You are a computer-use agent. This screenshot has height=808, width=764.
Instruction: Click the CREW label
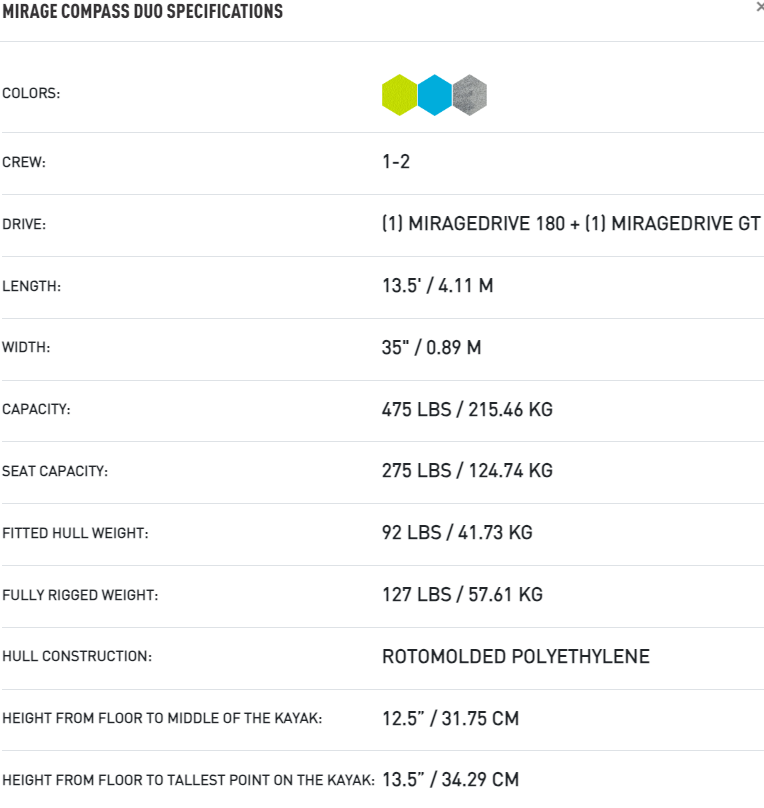coord(24,162)
